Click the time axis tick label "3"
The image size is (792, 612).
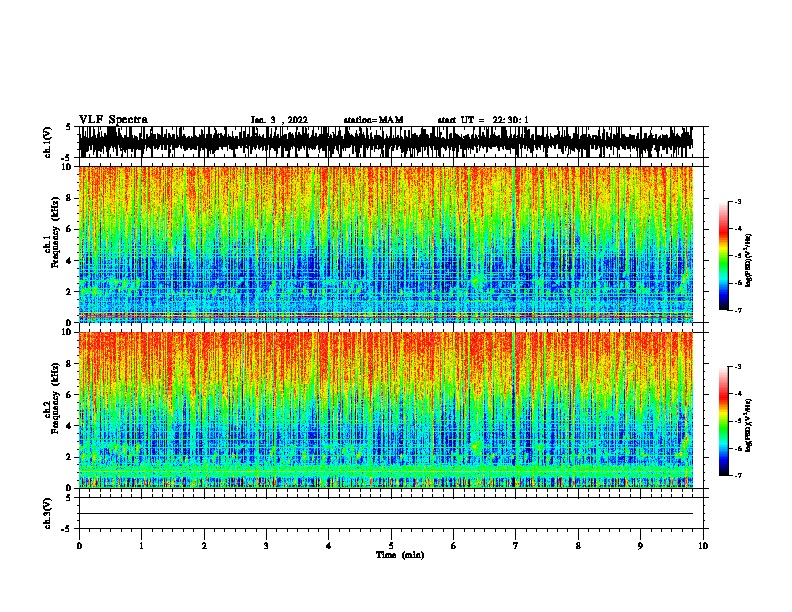pos(266,546)
